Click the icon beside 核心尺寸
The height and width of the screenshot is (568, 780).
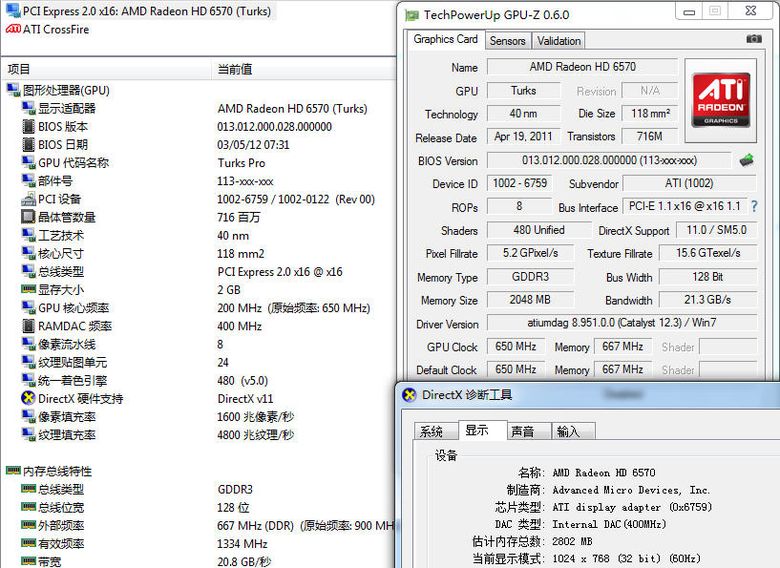coord(28,253)
